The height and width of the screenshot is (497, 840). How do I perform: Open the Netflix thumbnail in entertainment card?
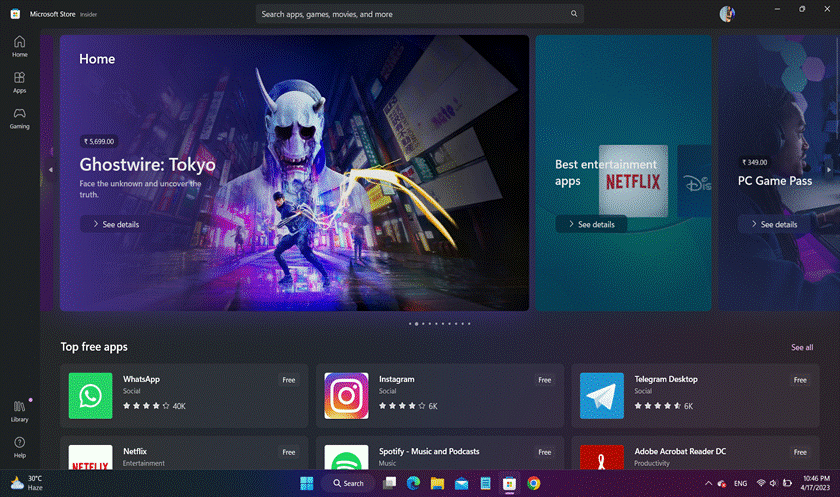tap(633, 181)
